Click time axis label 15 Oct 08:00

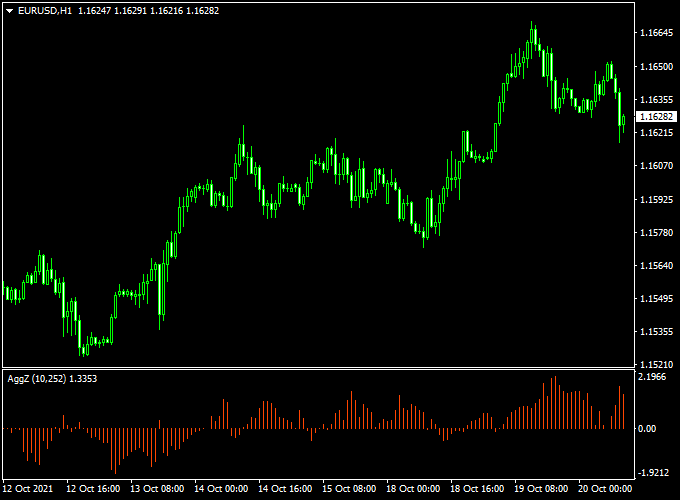coord(349,489)
